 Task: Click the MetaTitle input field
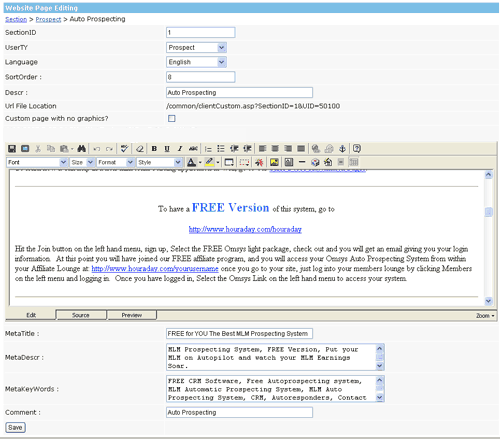click(x=239, y=334)
